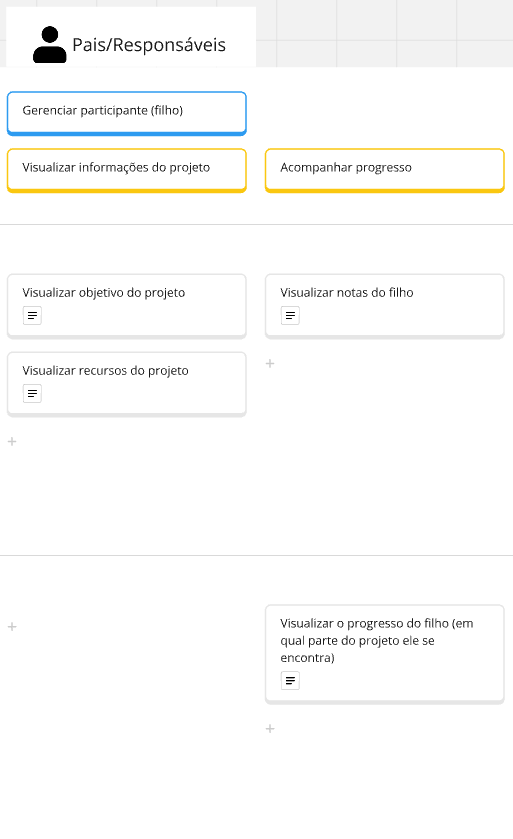This screenshot has height=839, width=513.
Task: Click the Pais/Responsáveis persona icon
Action: pyautogui.click(x=50, y=44)
